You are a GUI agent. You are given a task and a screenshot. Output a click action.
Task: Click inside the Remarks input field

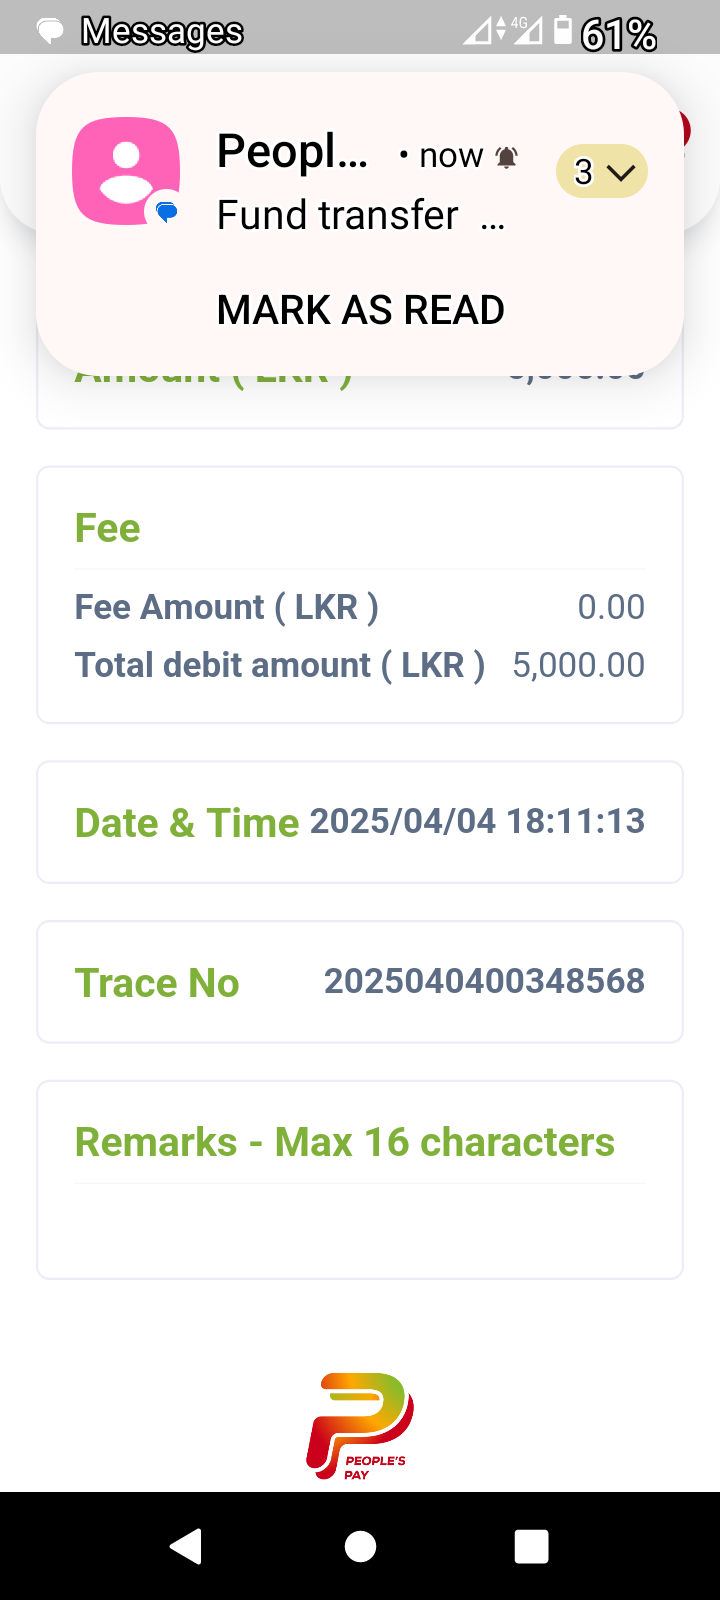click(360, 1228)
